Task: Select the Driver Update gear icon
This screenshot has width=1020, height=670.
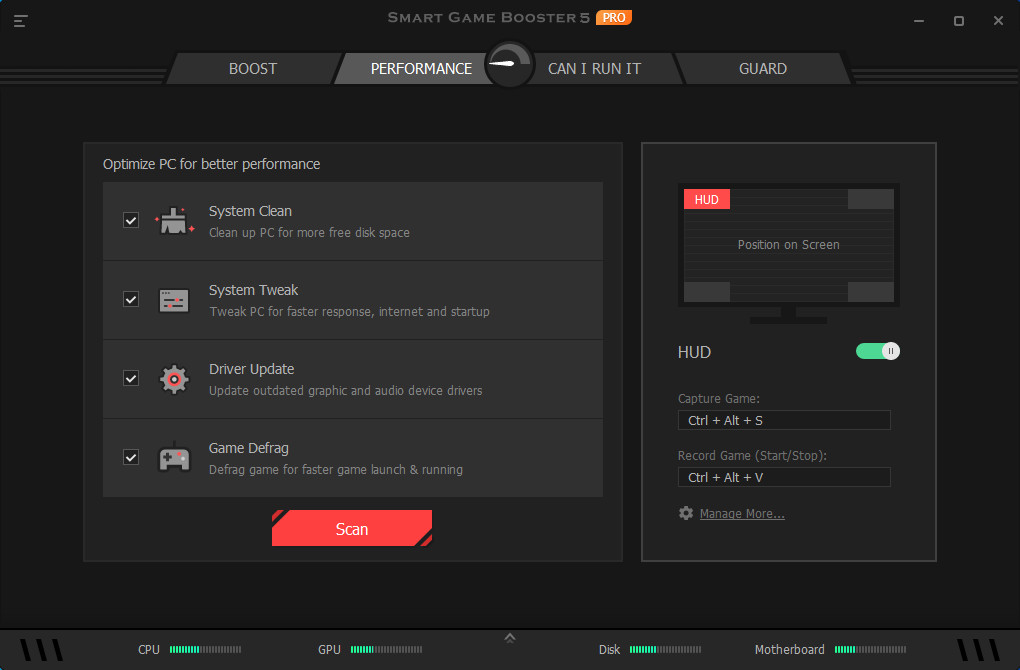Action: pyautogui.click(x=174, y=378)
